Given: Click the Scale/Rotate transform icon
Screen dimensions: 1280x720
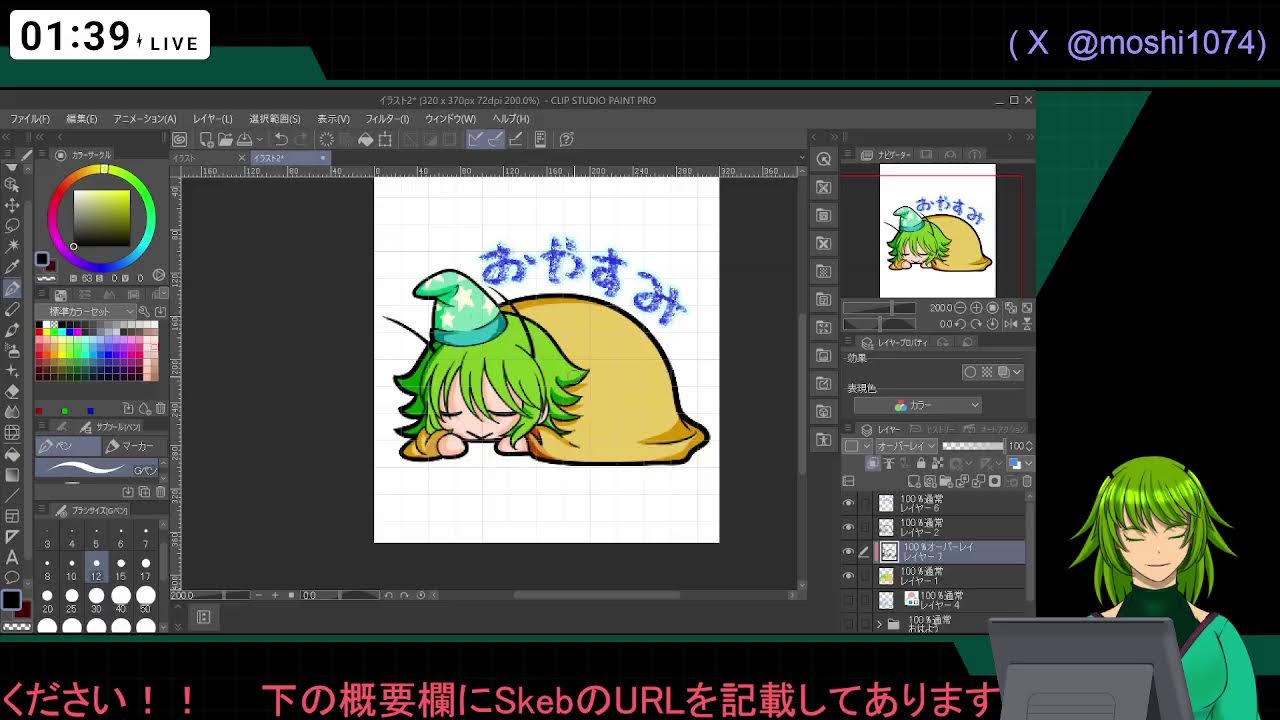Looking at the screenshot, I should (385, 139).
